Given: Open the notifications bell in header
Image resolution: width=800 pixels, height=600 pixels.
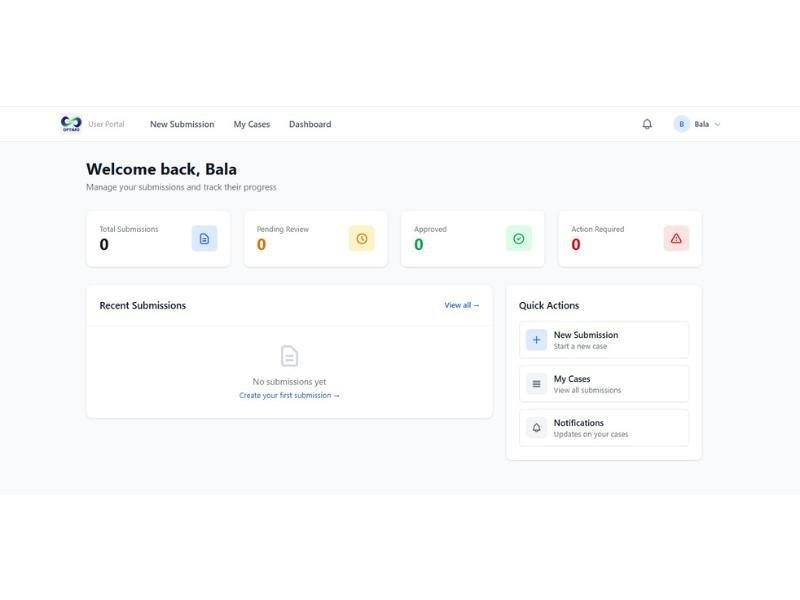Looking at the screenshot, I should (647, 124).
